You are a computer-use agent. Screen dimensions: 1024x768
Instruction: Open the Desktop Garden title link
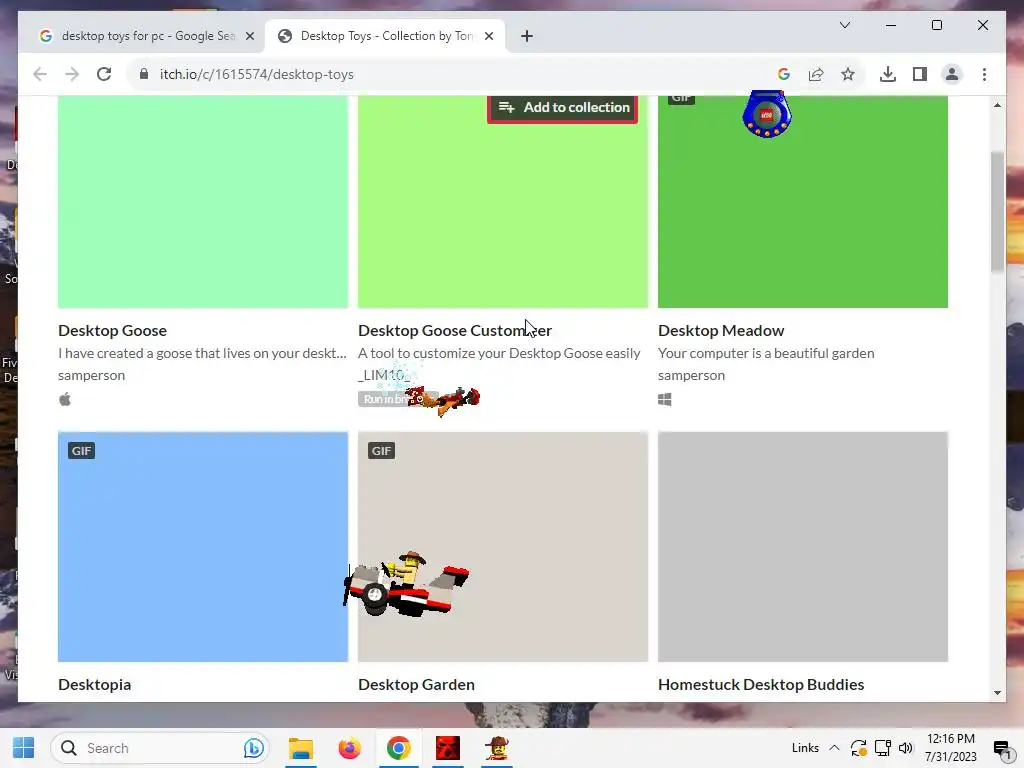(x=416, y=684)
